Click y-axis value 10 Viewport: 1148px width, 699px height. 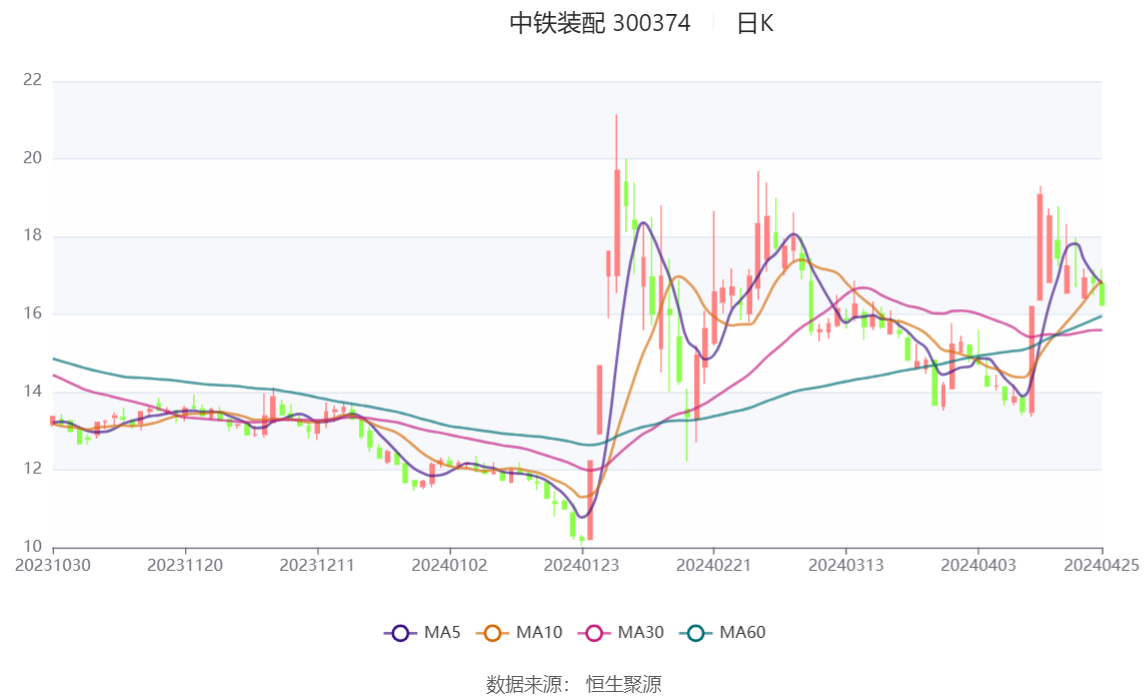(32, 546)
